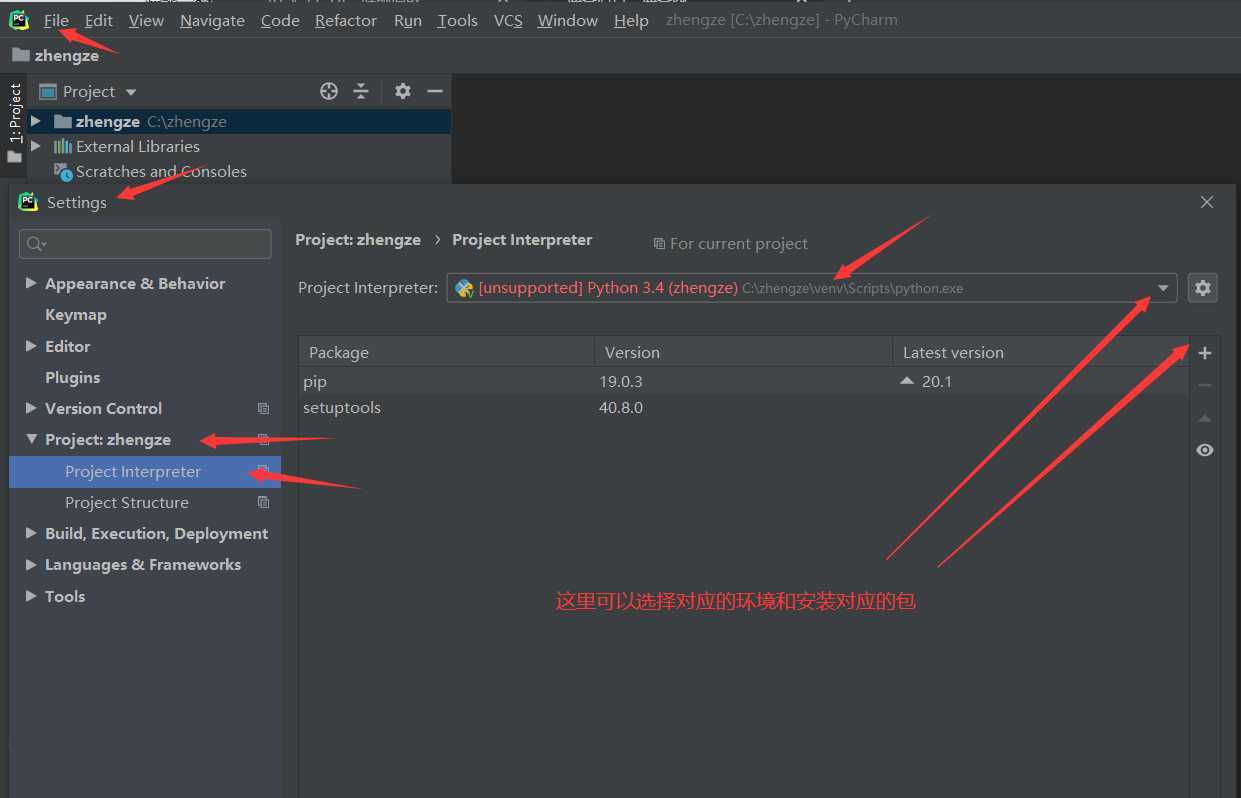Collapse all in the Project tool window
The image size is (1241, 798).
coord(361,91)
